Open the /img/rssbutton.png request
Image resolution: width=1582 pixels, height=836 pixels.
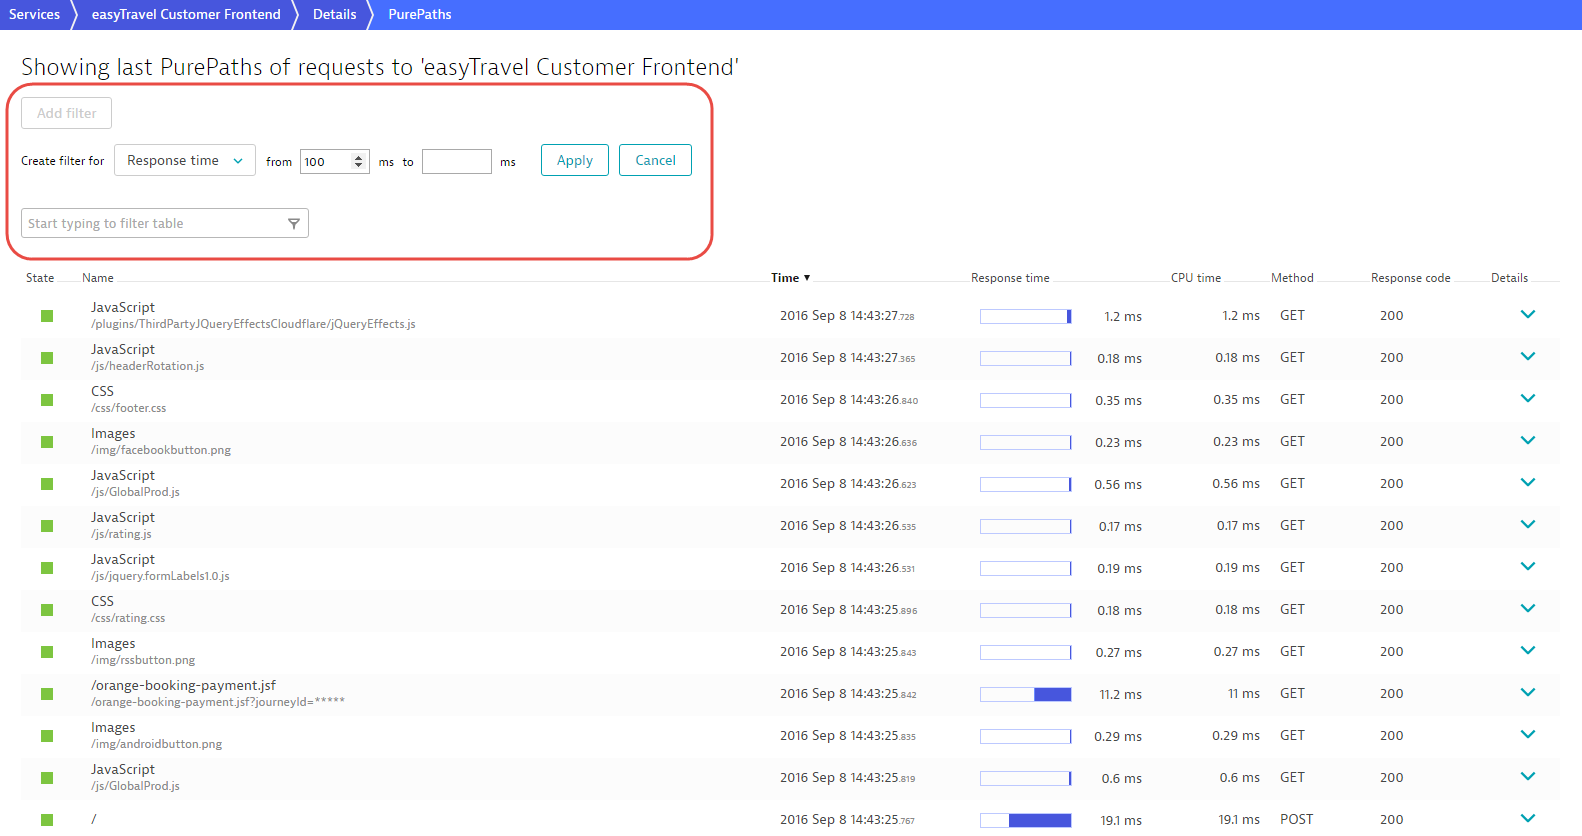[x=143, y=660]
